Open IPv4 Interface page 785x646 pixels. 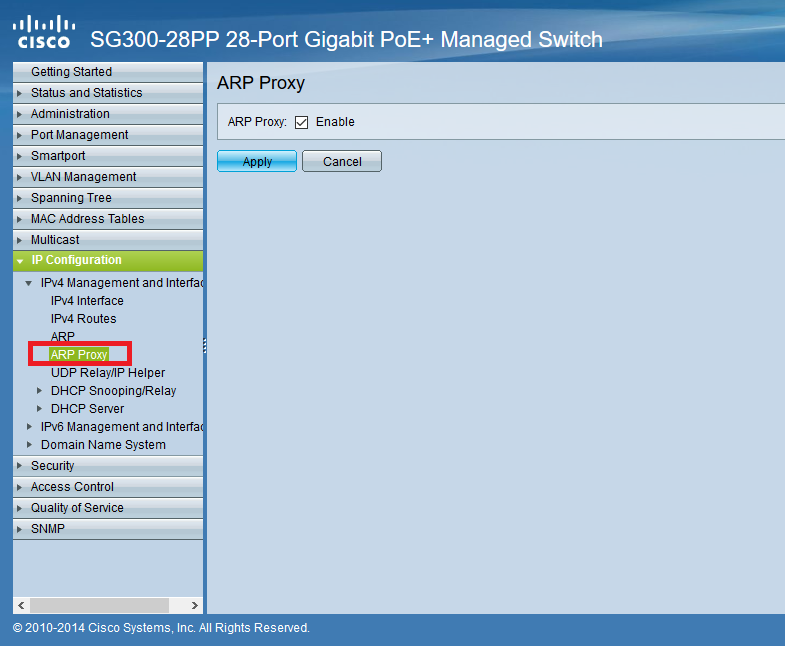click(87, 301)
